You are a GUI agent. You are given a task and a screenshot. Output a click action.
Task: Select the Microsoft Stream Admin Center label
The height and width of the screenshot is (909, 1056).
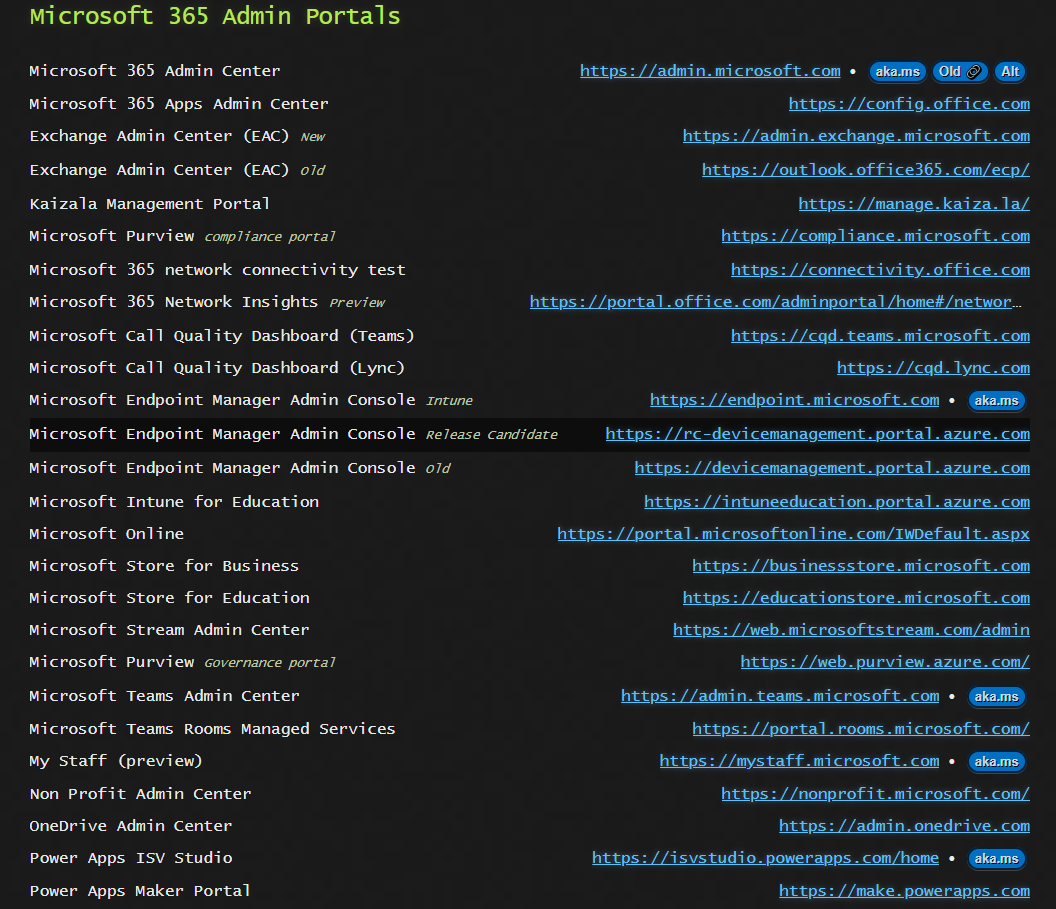170,630
